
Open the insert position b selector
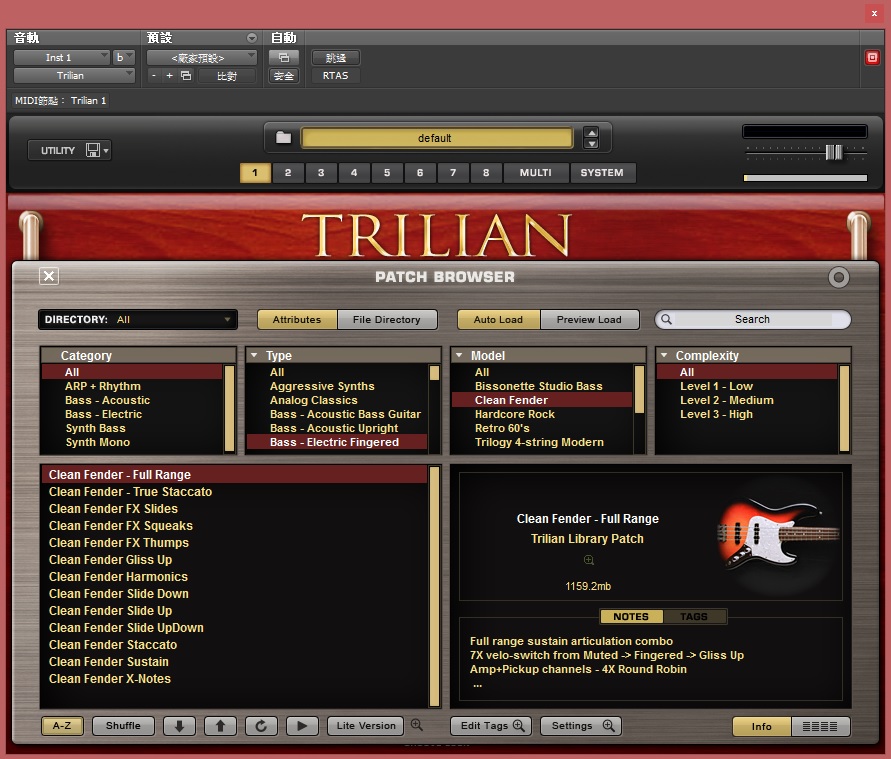tap(123, 57)
